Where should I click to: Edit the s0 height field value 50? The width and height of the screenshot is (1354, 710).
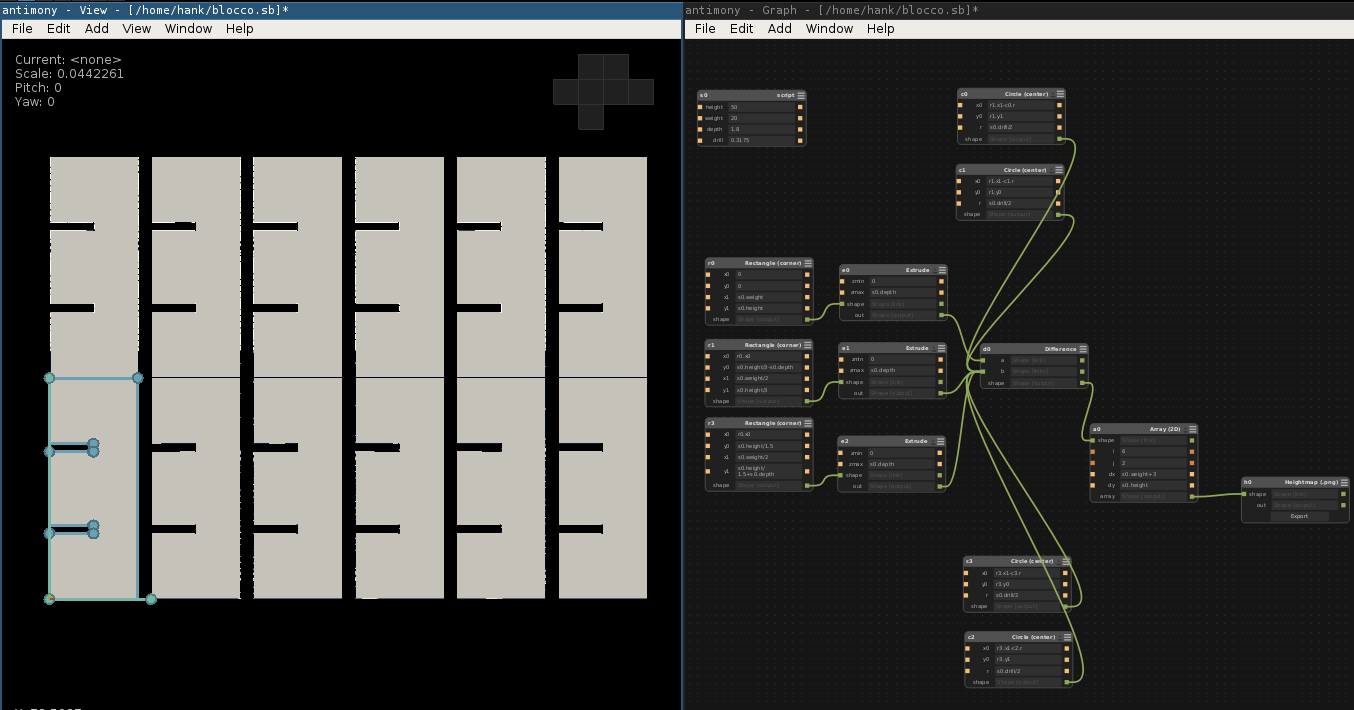coord(761,107)
